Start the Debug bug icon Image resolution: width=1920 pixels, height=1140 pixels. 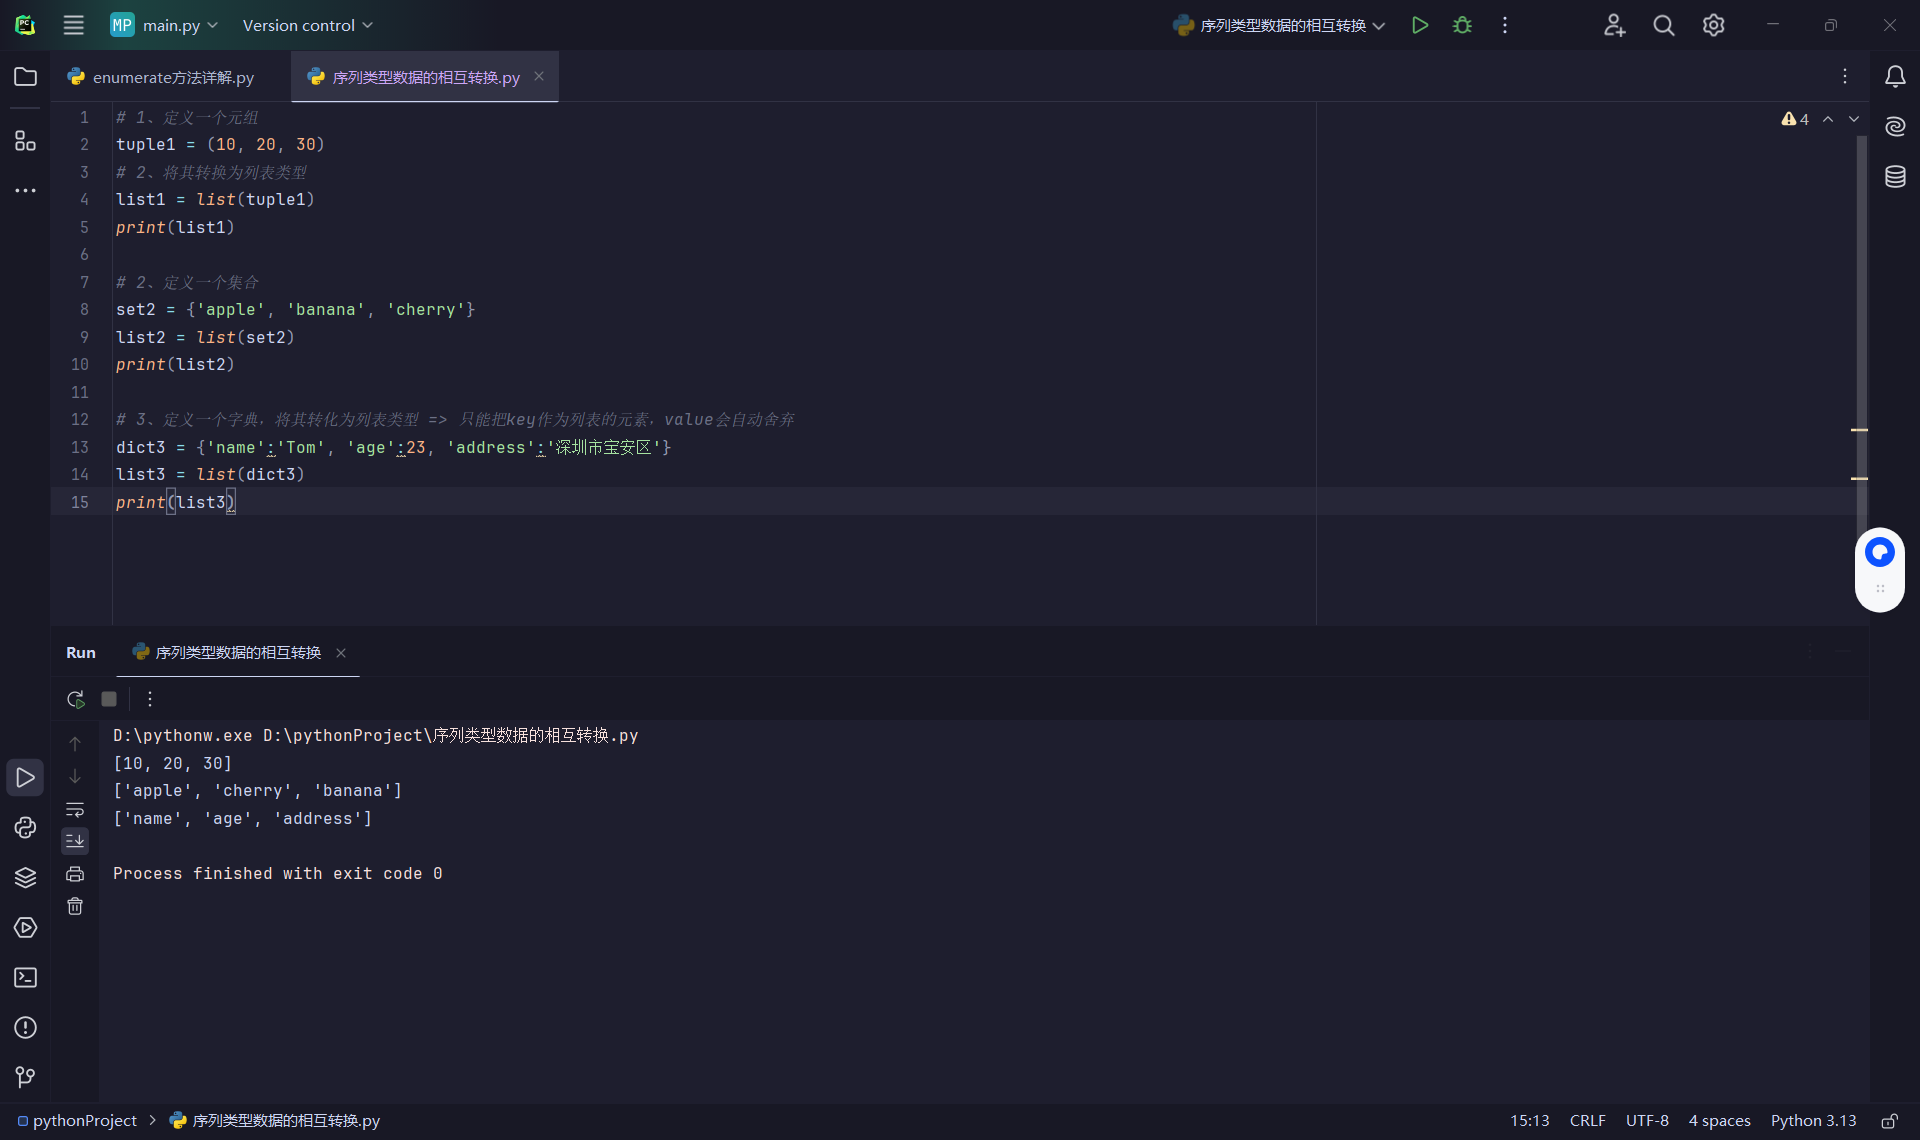pos(1462,25)
